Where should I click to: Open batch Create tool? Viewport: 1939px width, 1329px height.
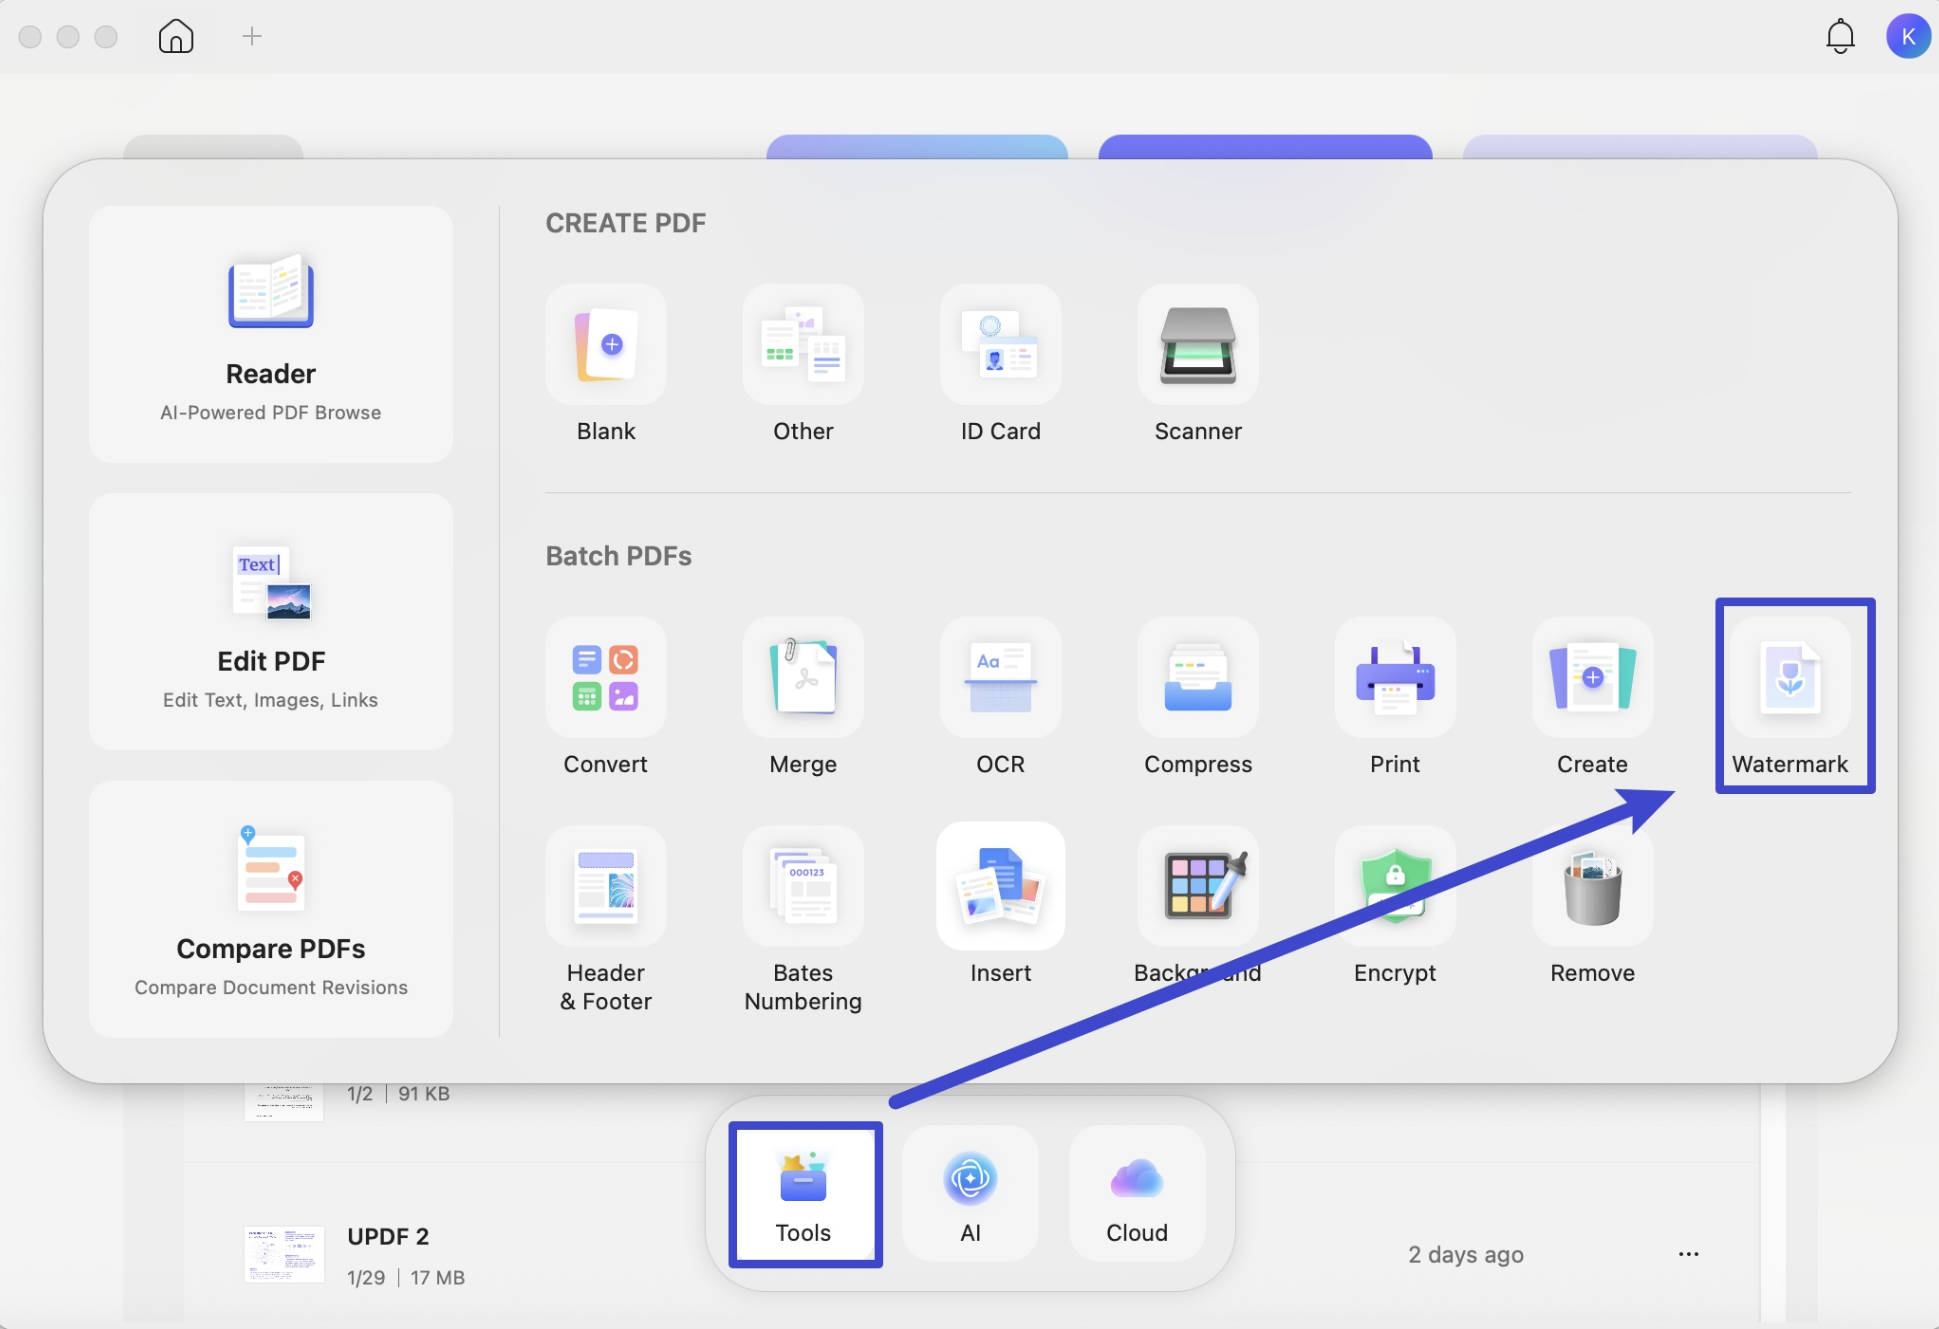pyautogui.click(x=1592, y=678)
